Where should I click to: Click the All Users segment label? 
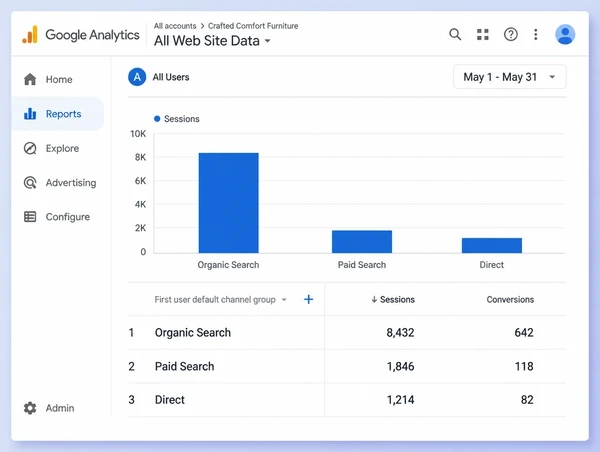coord(171,77)
